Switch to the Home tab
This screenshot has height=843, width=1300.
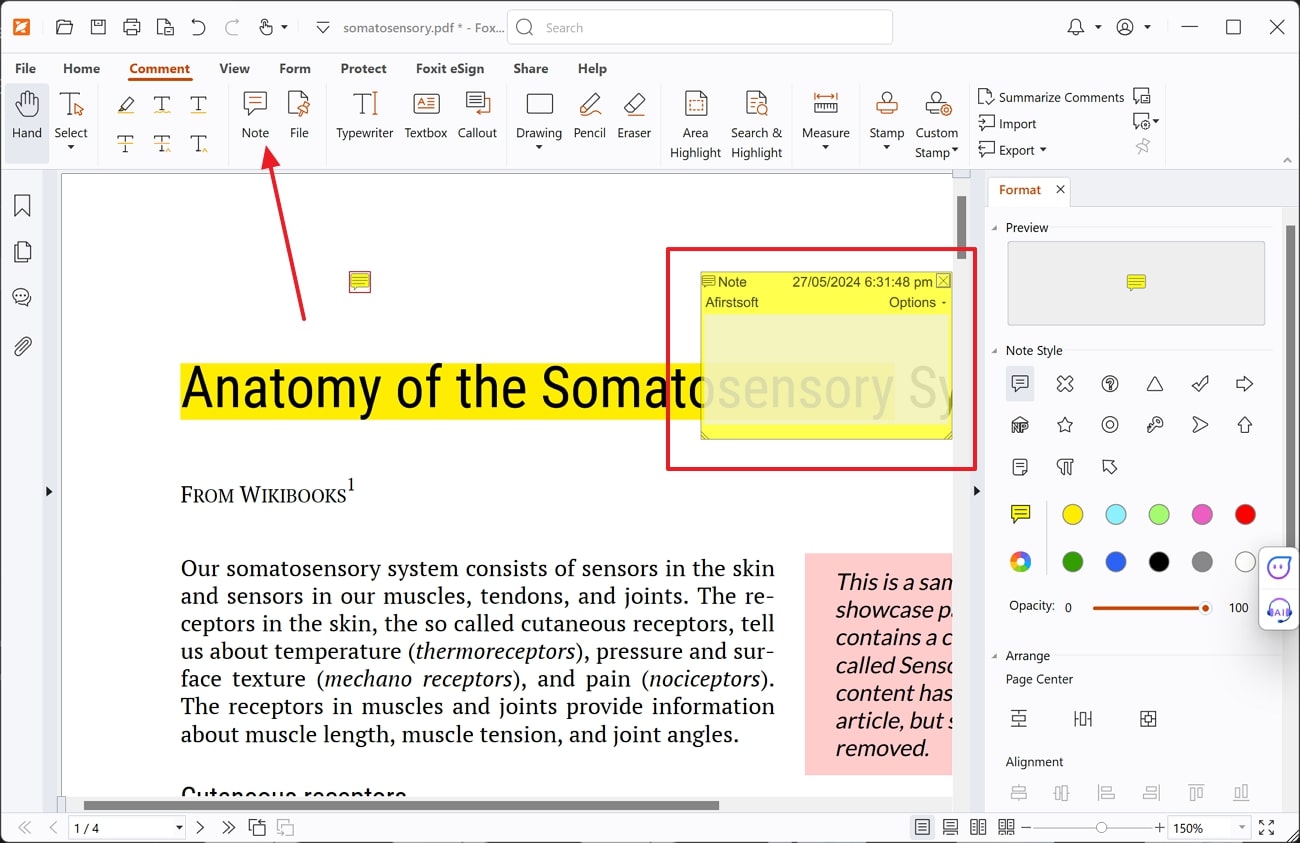[x=81, y=68]
